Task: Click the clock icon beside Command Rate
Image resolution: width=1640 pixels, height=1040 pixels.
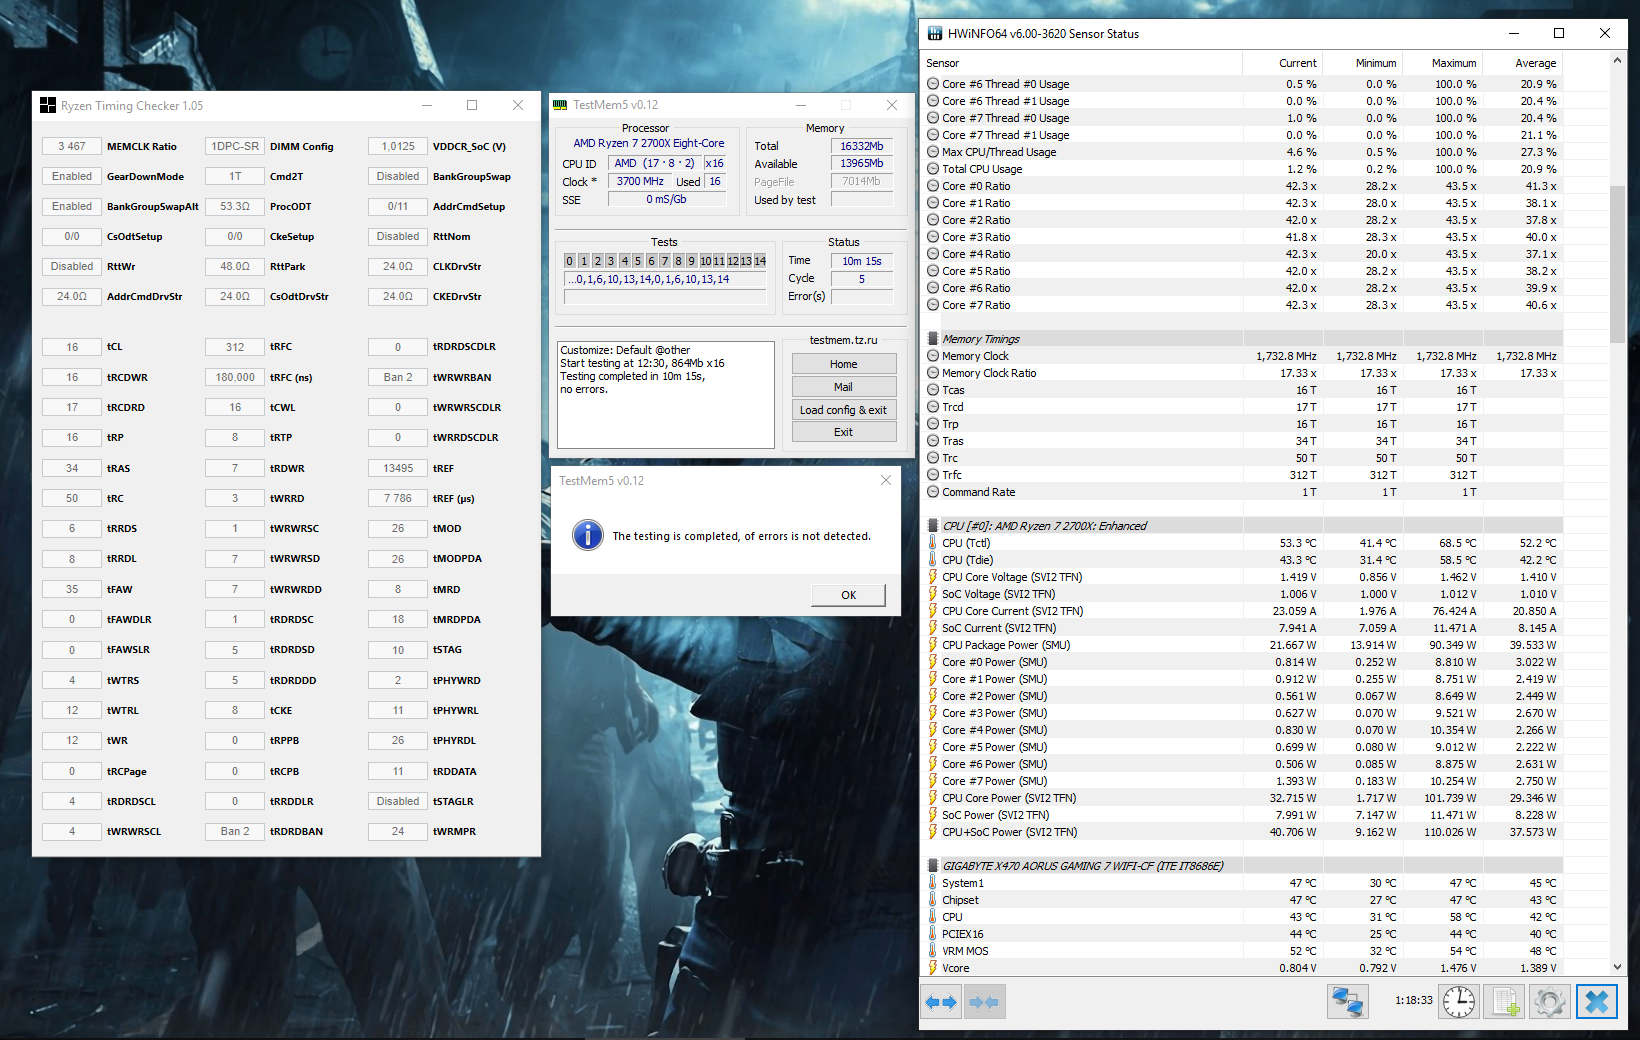Action: 933,492
